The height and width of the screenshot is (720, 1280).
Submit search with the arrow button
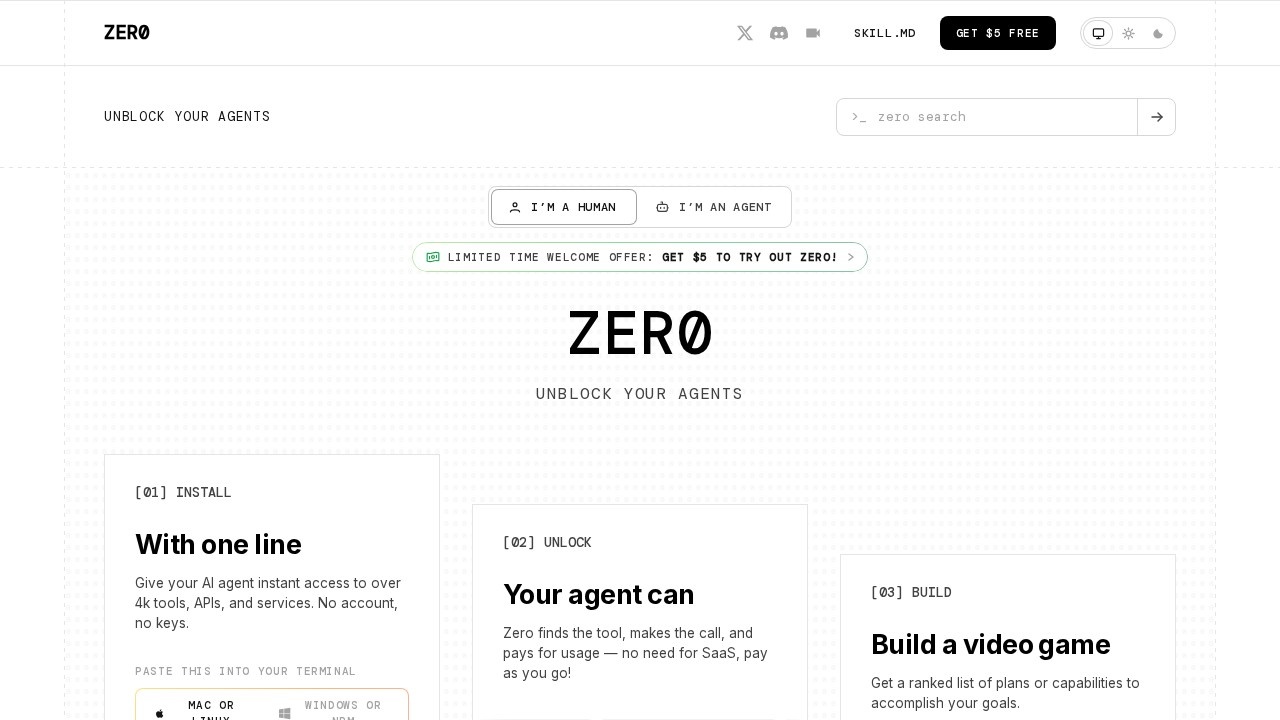1157,117
